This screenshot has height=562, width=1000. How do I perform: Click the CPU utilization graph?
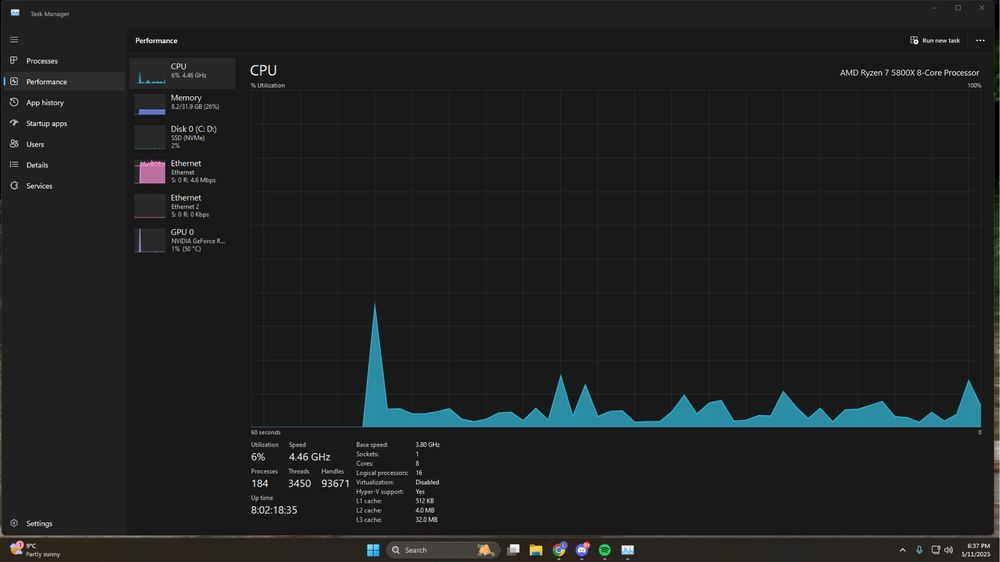(616, 258)
